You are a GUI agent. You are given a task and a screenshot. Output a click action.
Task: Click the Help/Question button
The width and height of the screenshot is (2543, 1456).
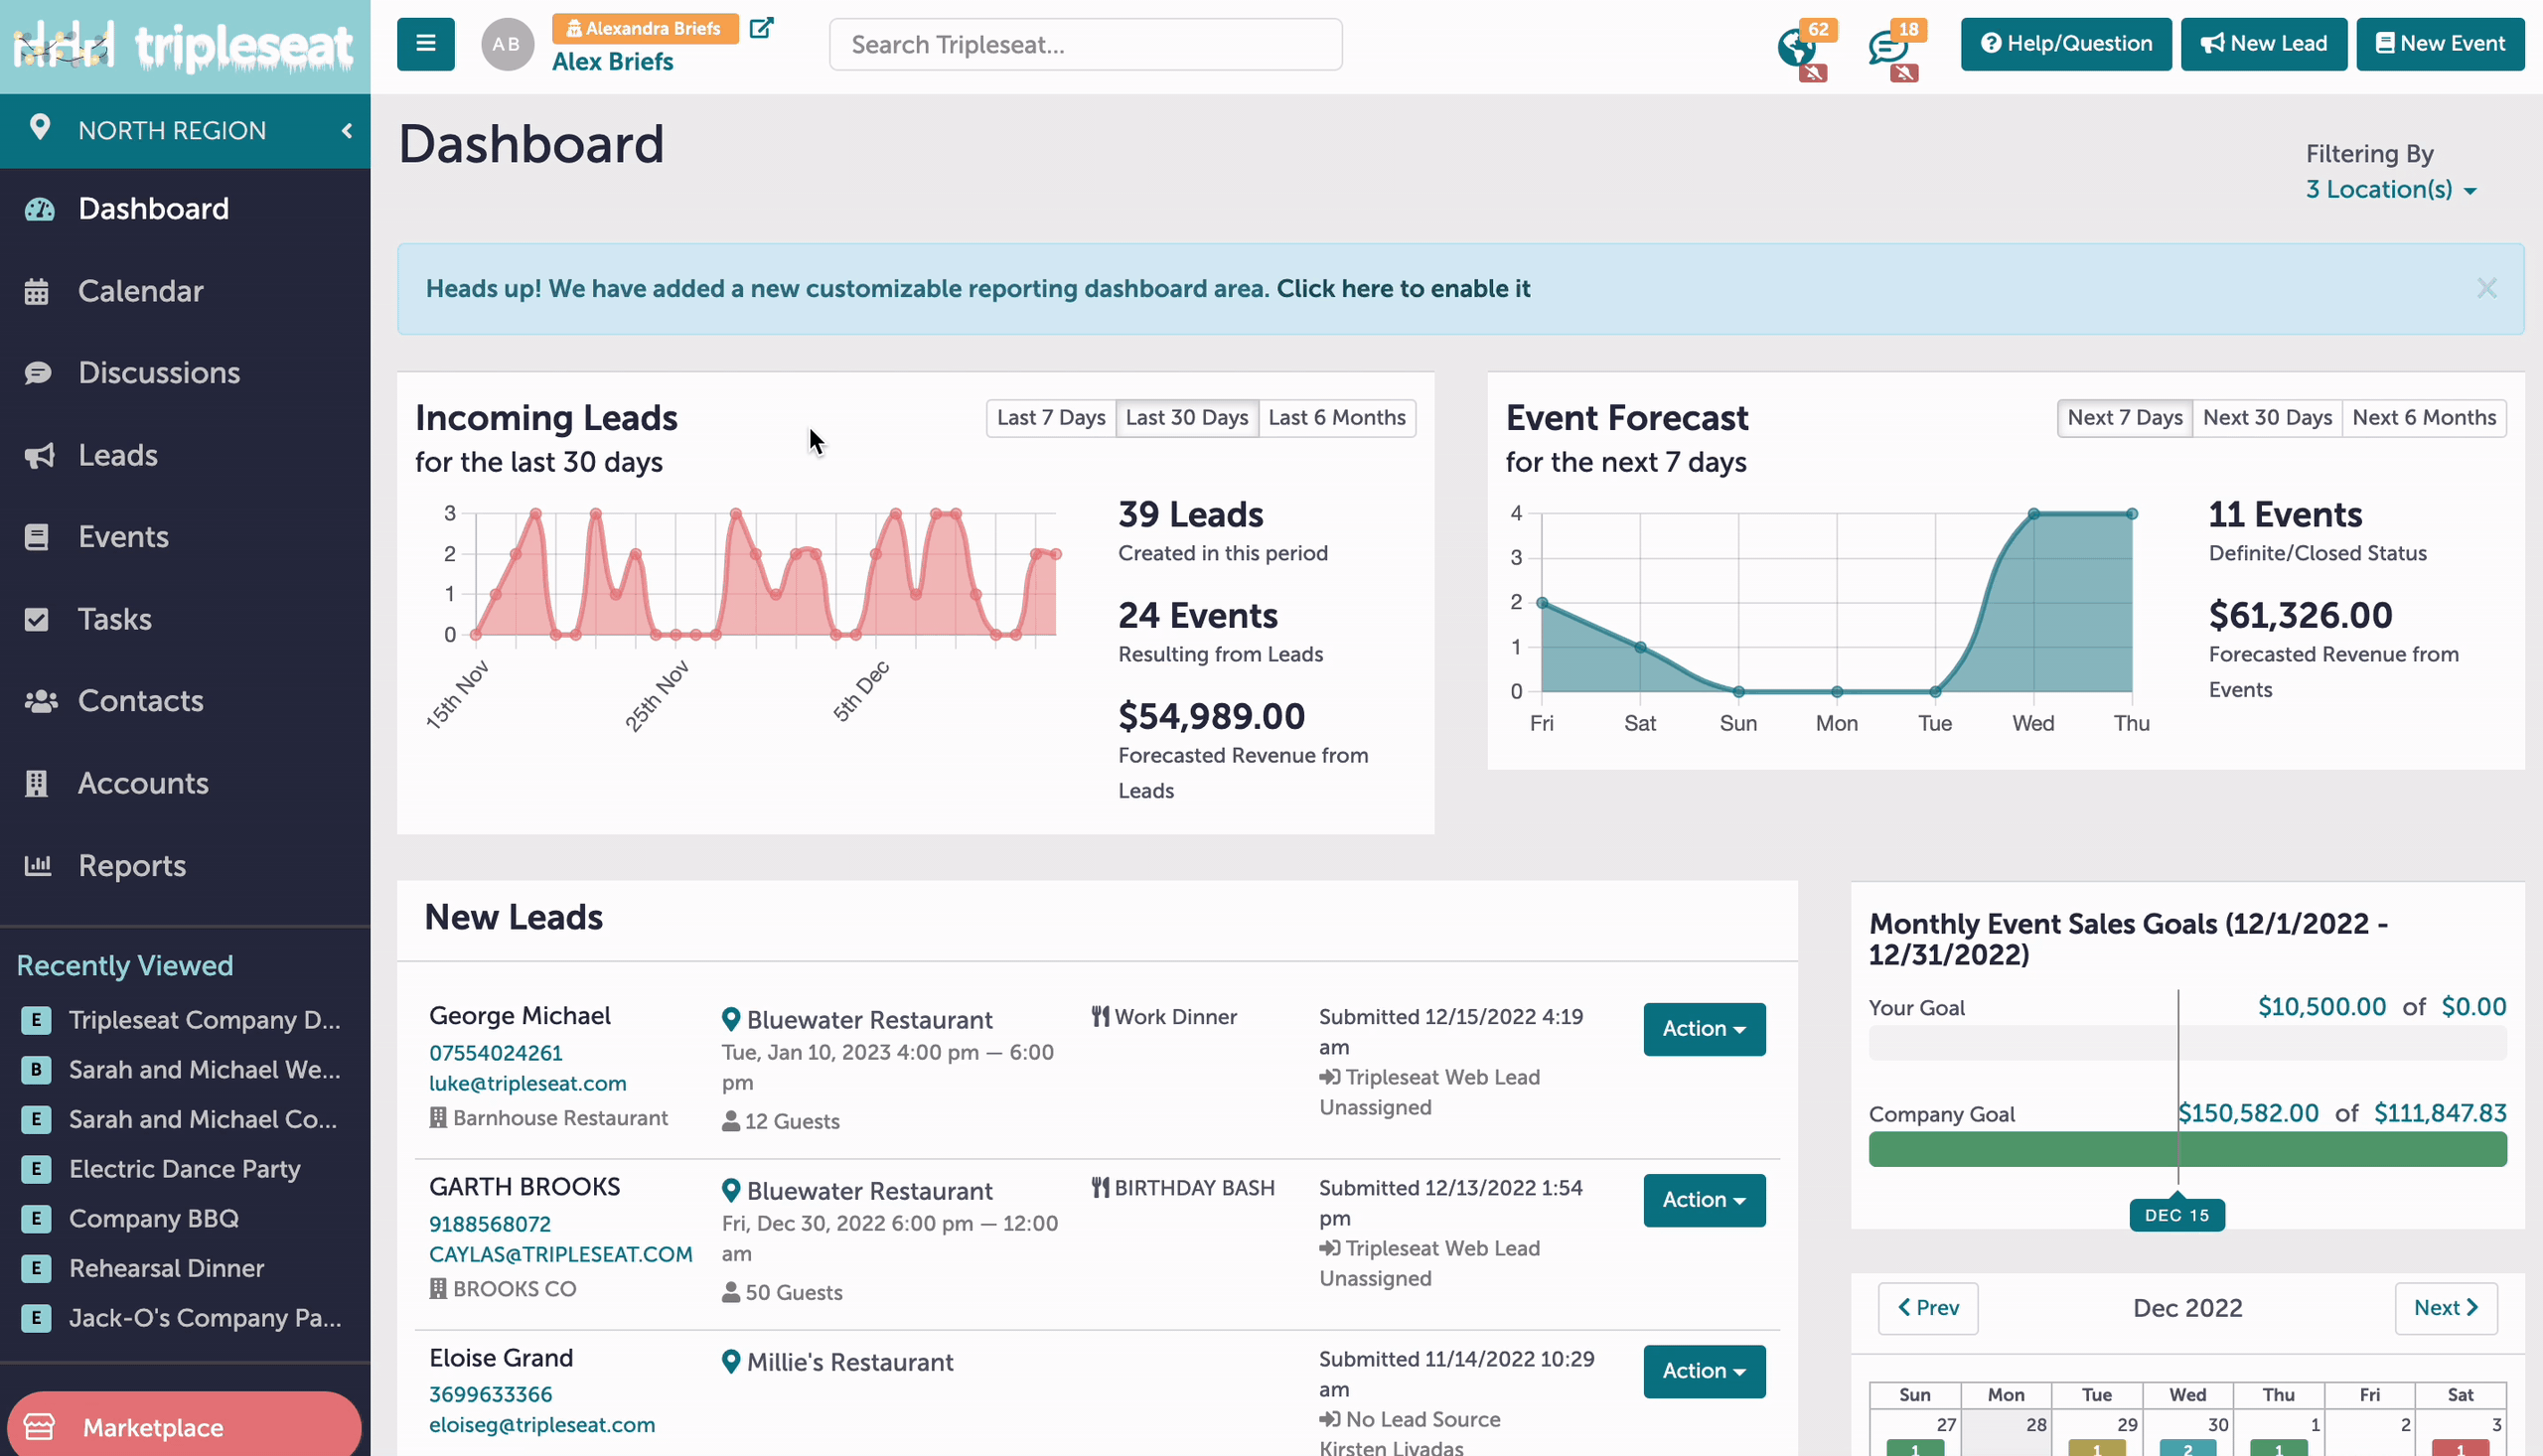pyautogui.click(x=2066, y=44)
